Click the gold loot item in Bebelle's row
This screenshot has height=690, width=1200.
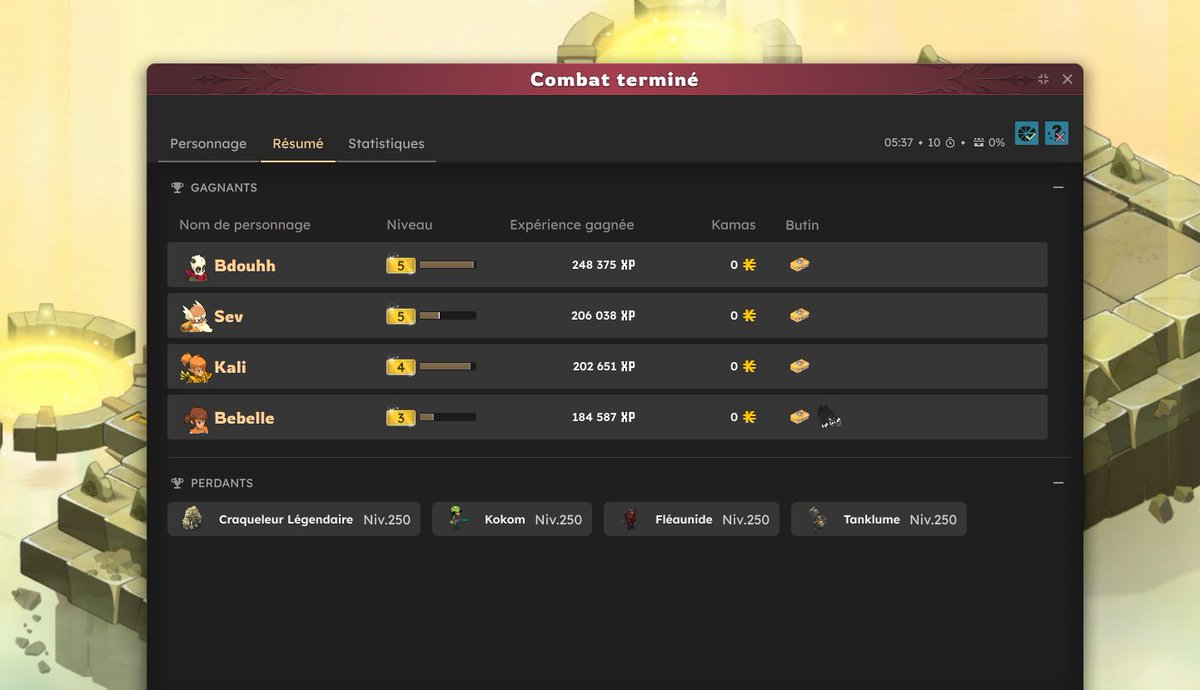pos(799,417)
